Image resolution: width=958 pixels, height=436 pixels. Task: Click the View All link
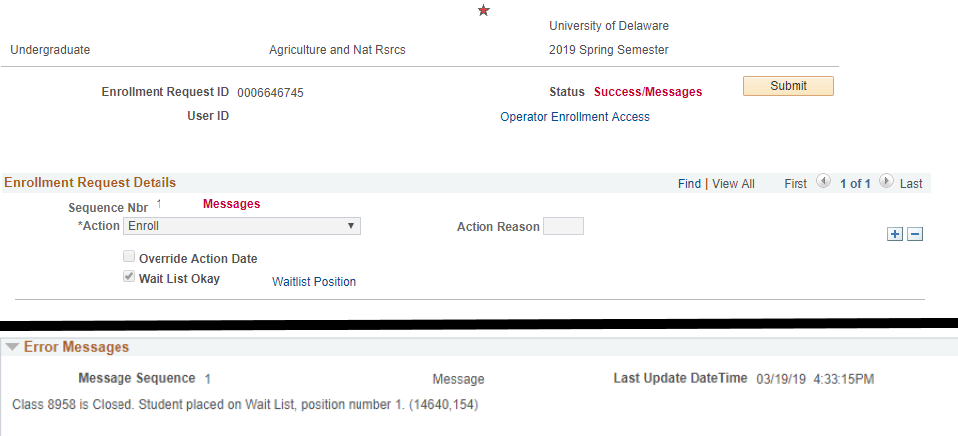click(733, 184)
